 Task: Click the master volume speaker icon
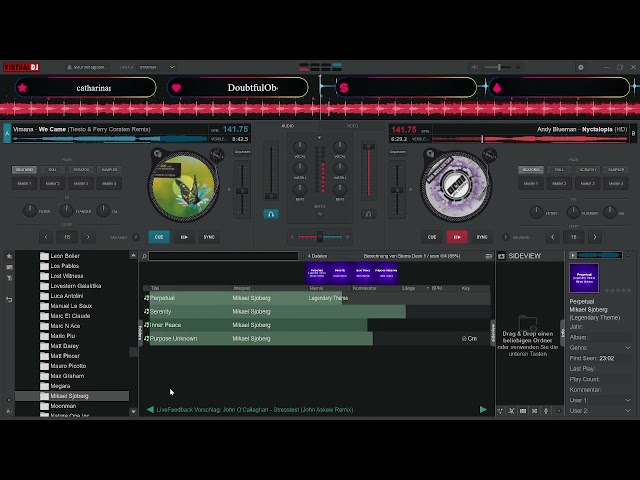474,67
